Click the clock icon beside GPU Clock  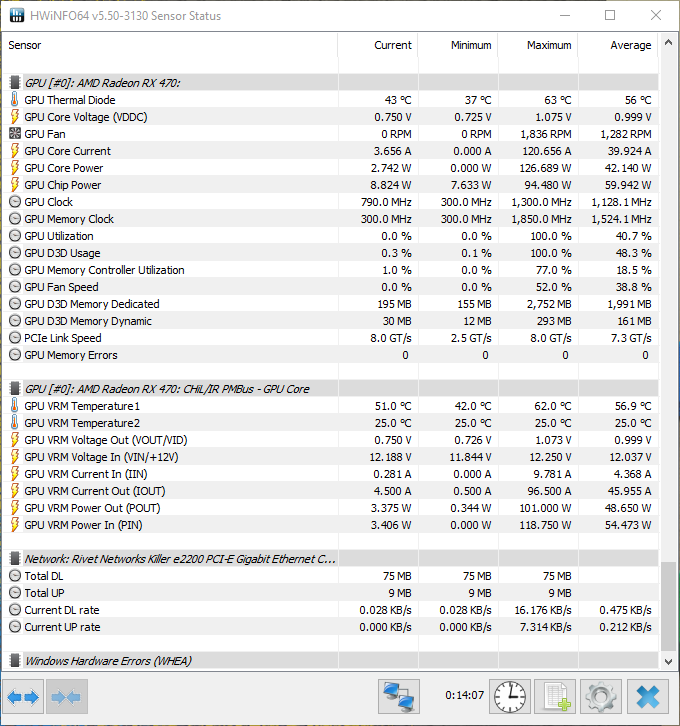pyautogui.click(x=15, y=202)
